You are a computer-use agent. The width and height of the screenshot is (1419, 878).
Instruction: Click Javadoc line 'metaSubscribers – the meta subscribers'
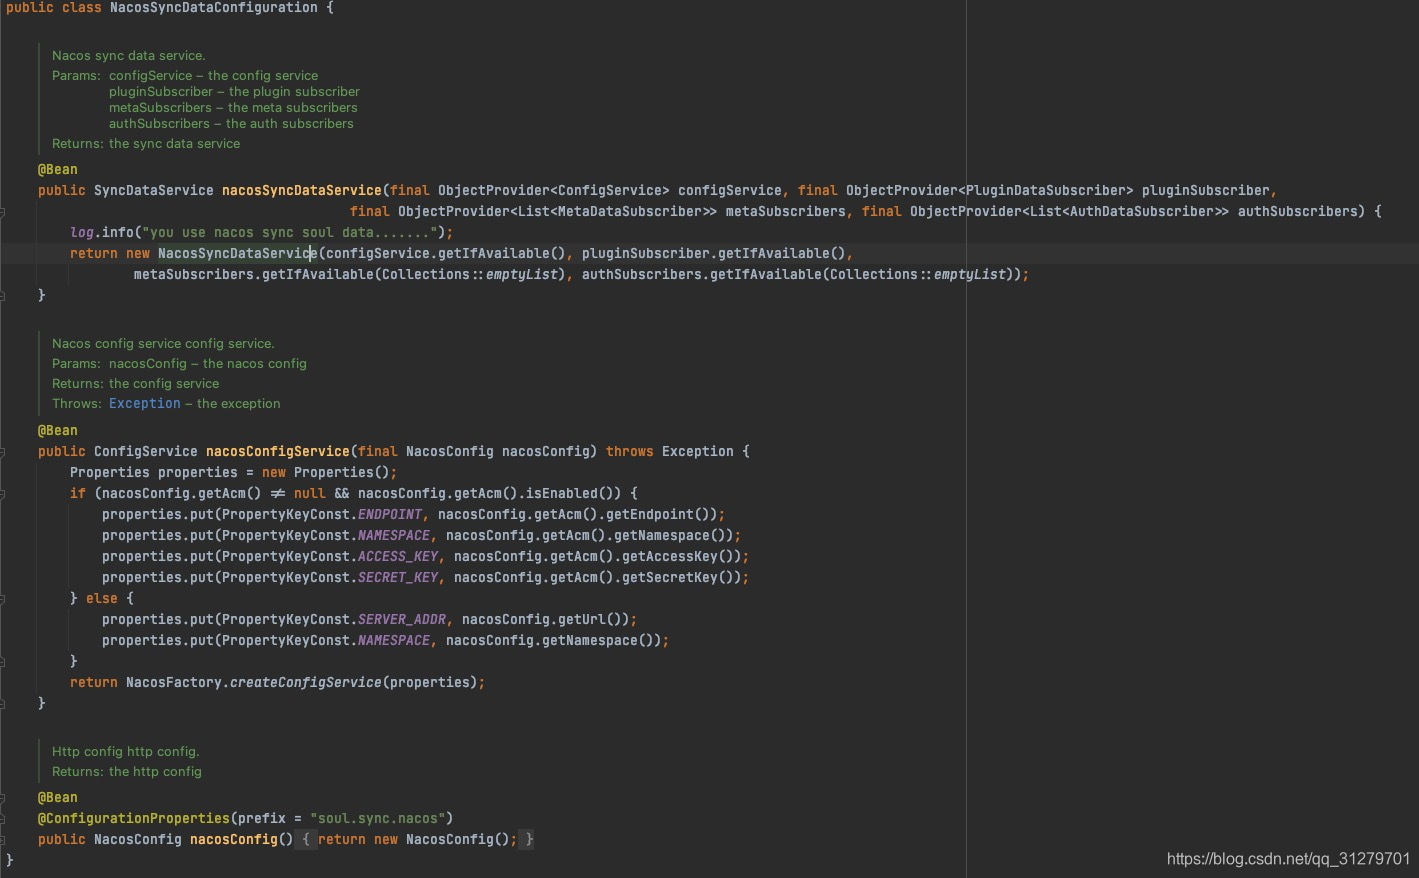click(x=233, y=107)
